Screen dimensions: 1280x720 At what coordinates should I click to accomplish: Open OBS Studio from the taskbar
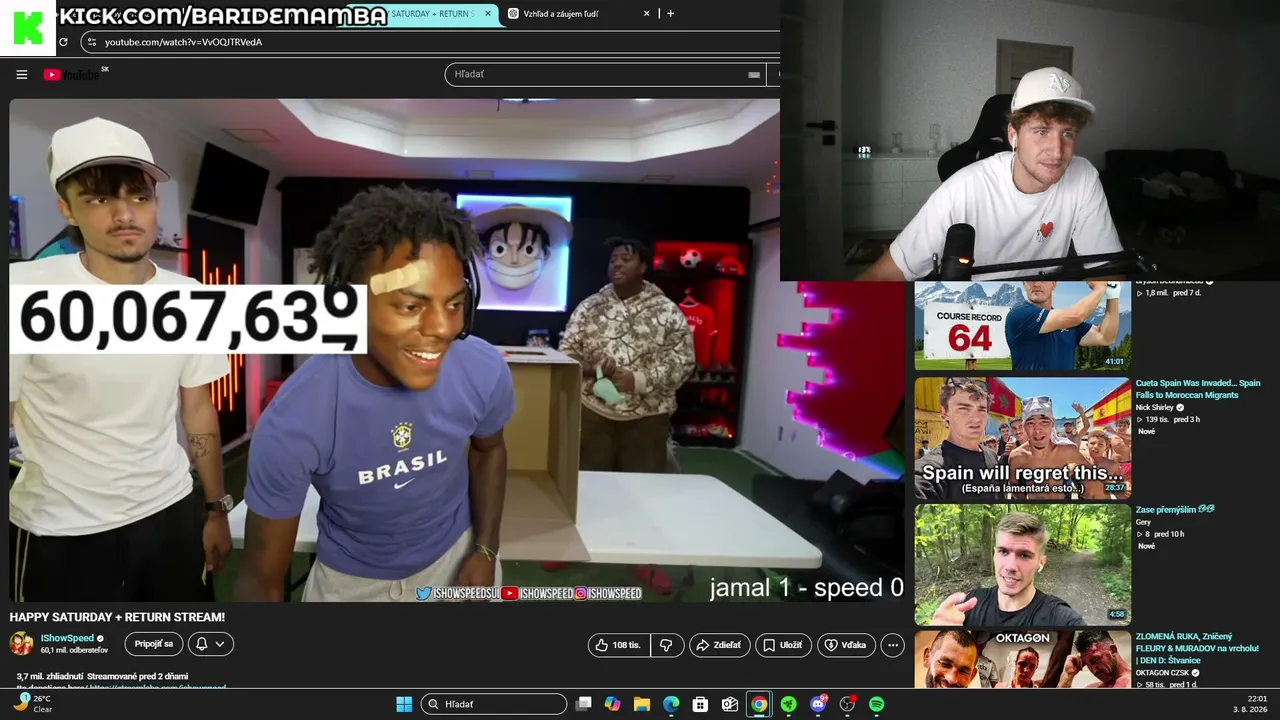click(x=847, y=704)
